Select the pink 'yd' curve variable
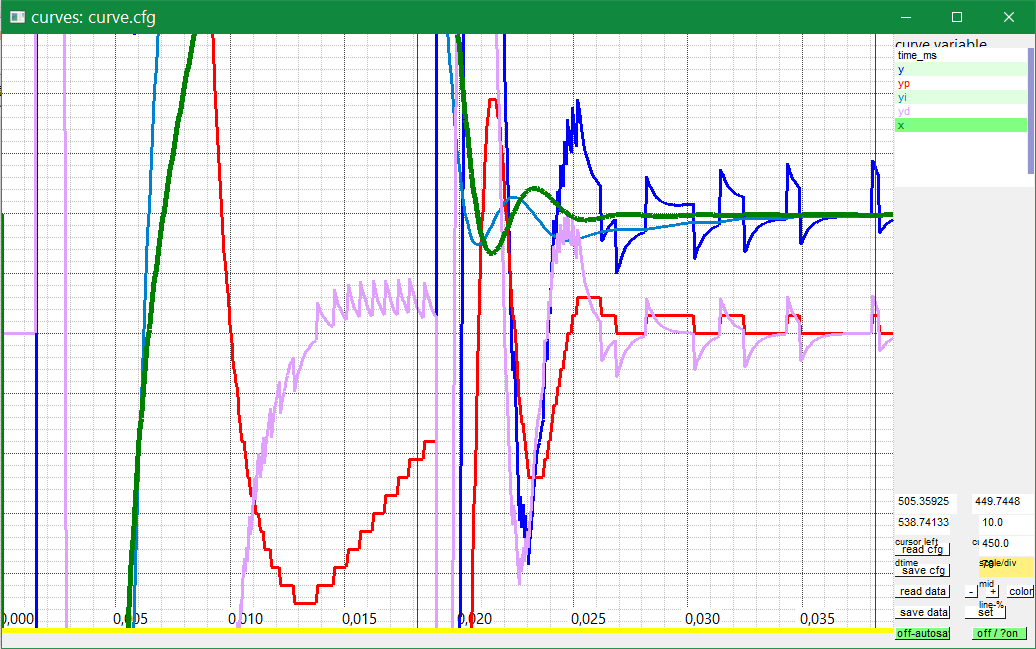This screenshot has width=1036, height=649. point(961,111)
